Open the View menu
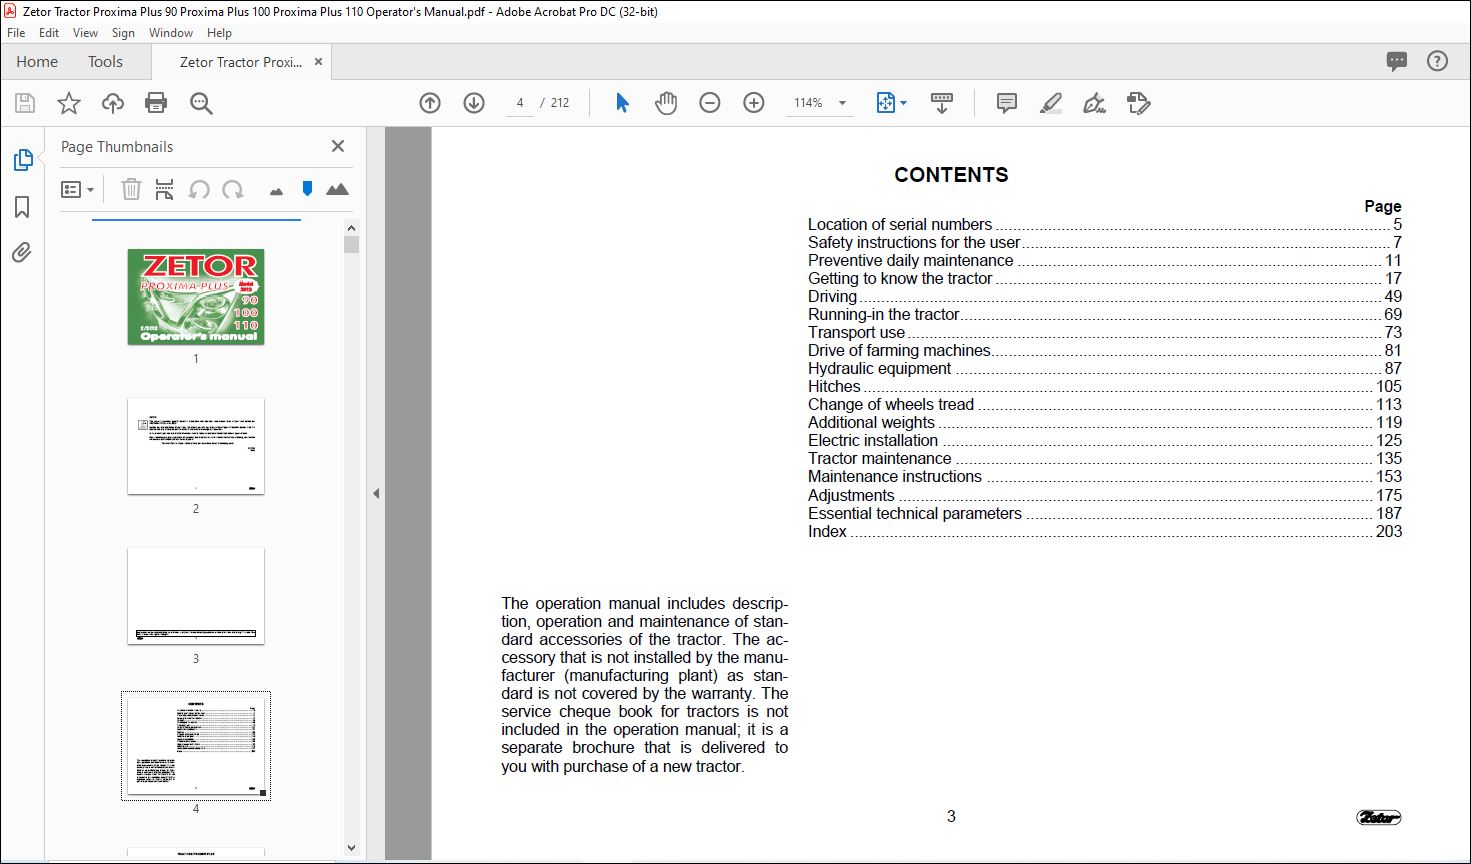 pyautogui.click(x=86, y=33)
